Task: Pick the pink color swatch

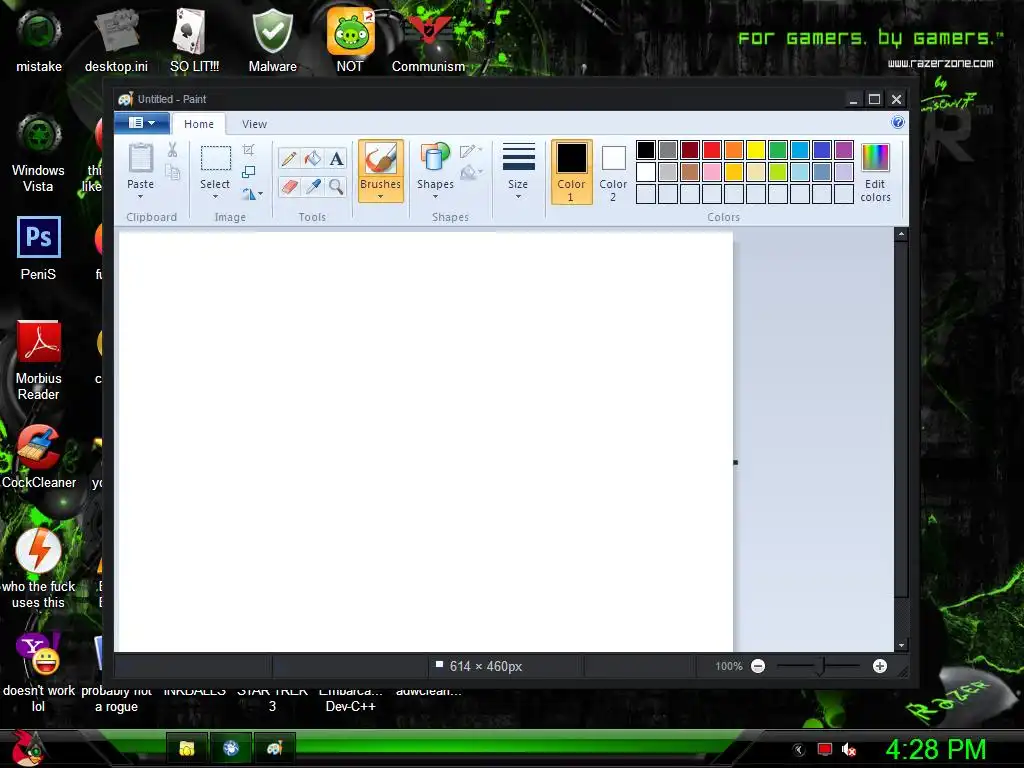Action: click(712, 172)
